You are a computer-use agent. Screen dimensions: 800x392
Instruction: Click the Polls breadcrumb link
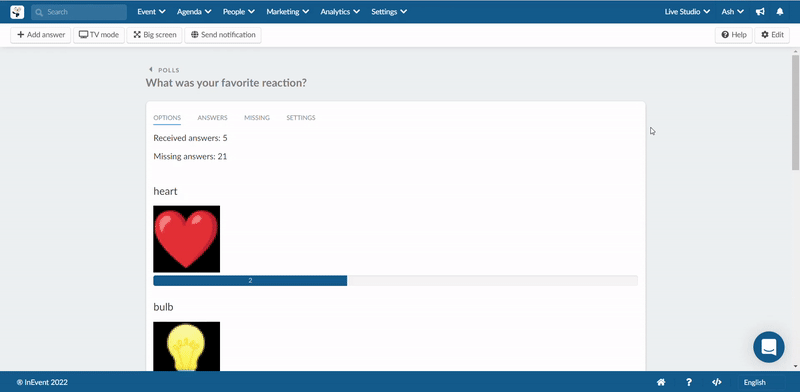tap(169, 70)
